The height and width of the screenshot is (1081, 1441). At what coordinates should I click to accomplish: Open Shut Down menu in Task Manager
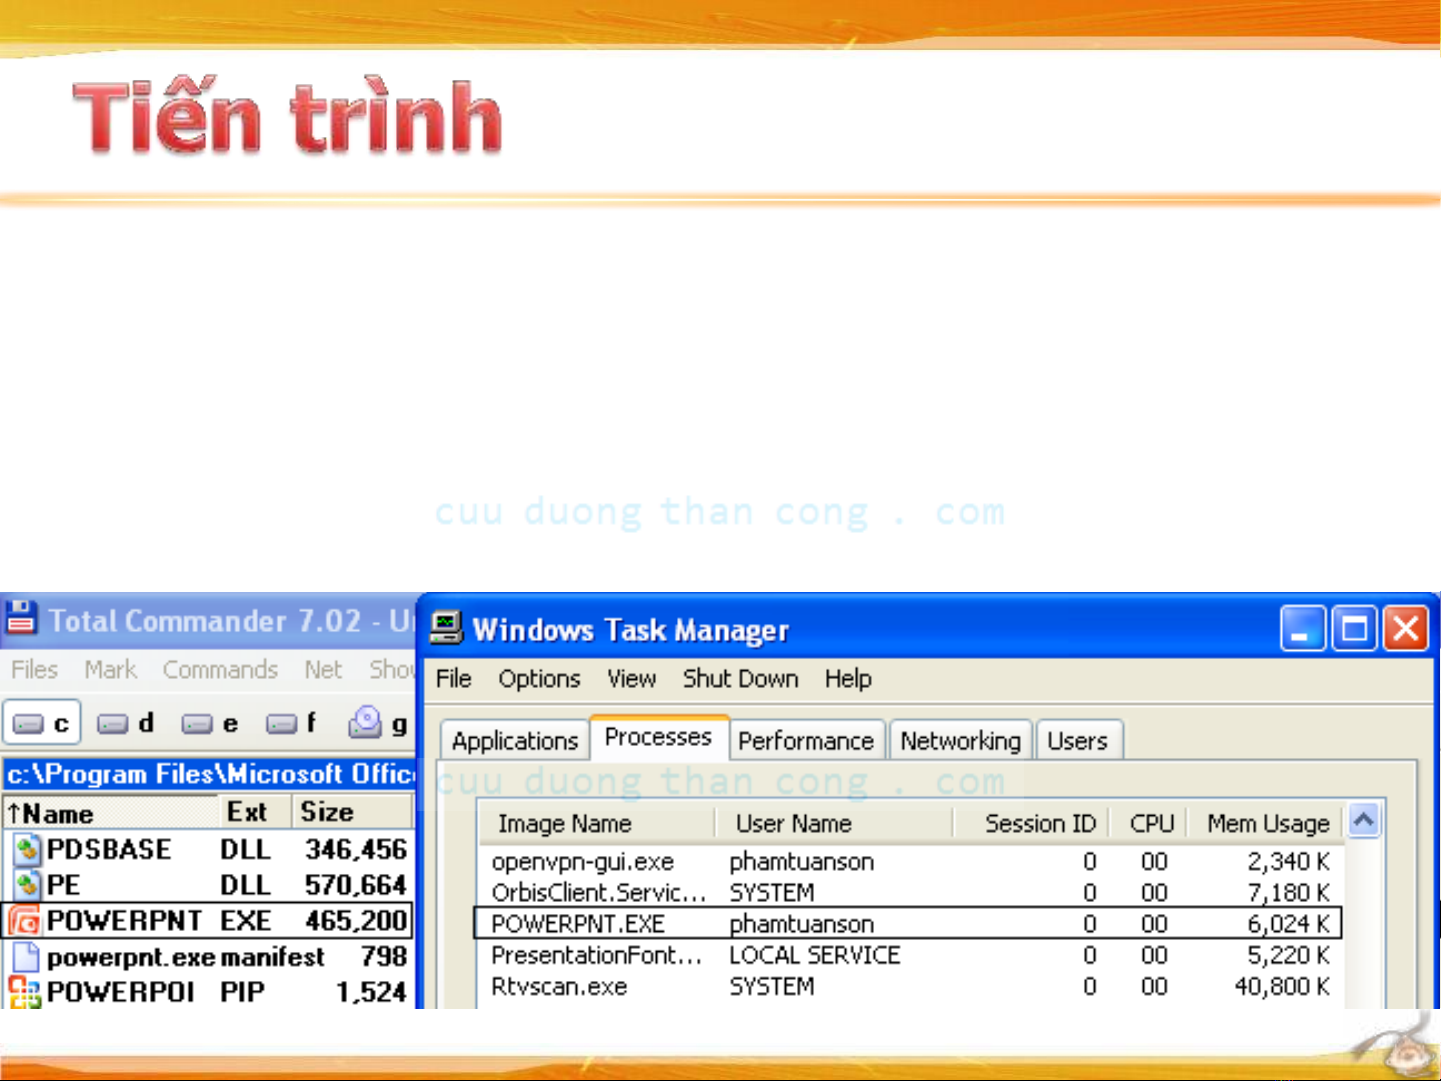(740, 678)
